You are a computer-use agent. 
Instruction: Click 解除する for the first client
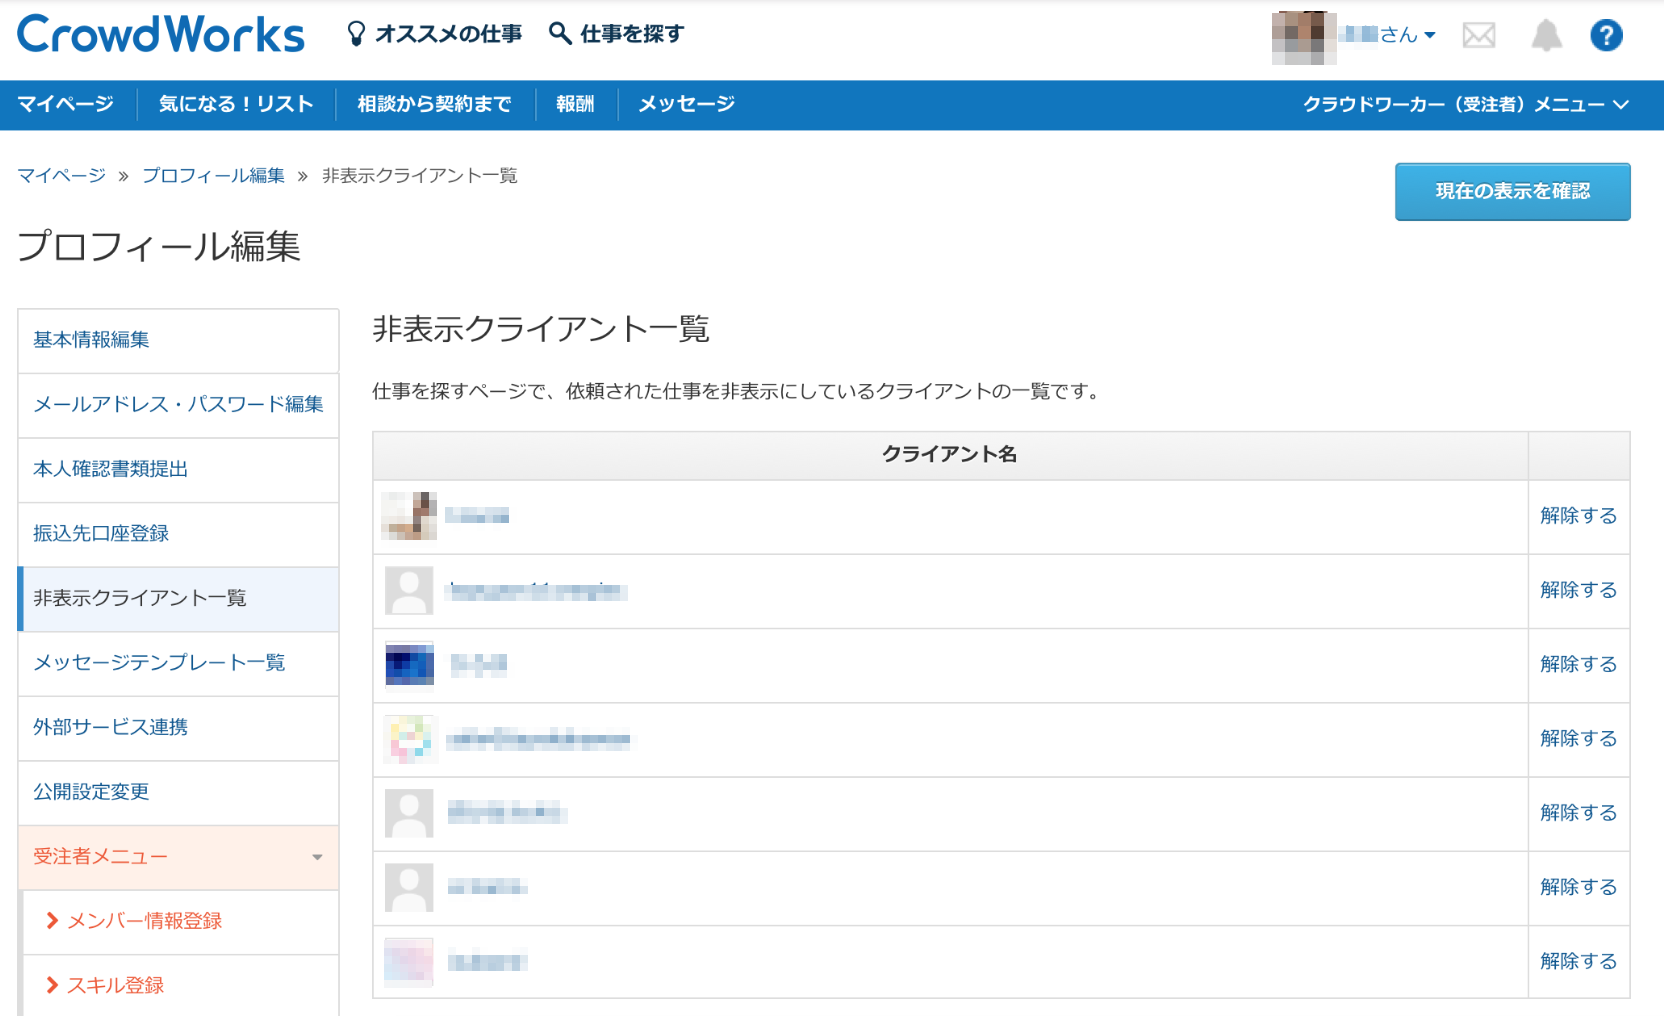pos(1578,516)
